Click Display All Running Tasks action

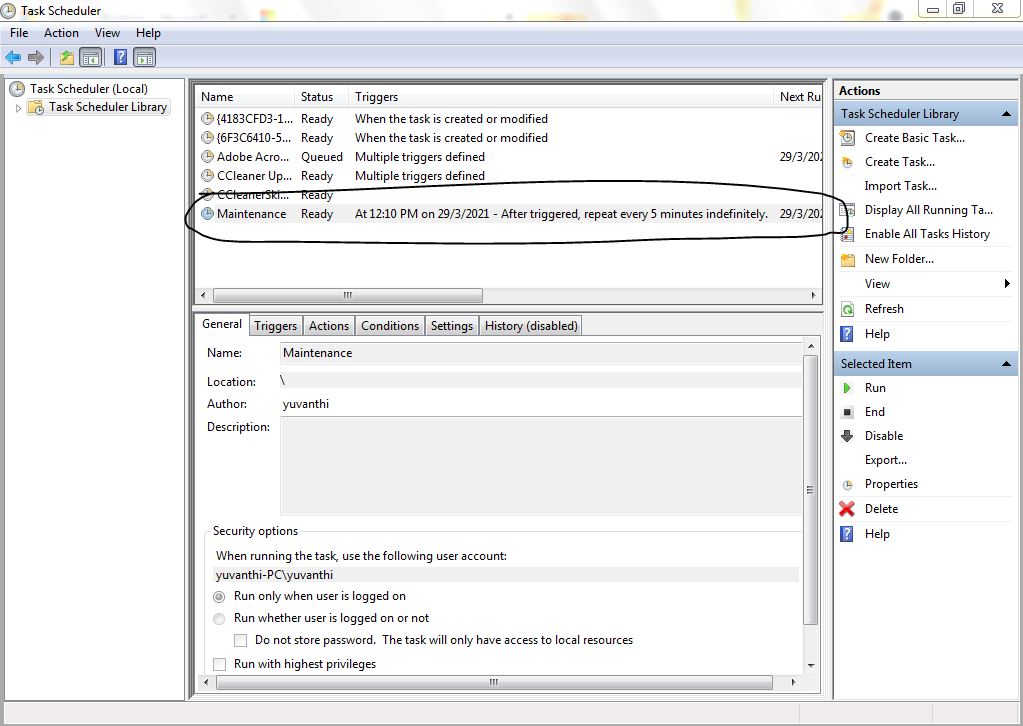[928, 210]
